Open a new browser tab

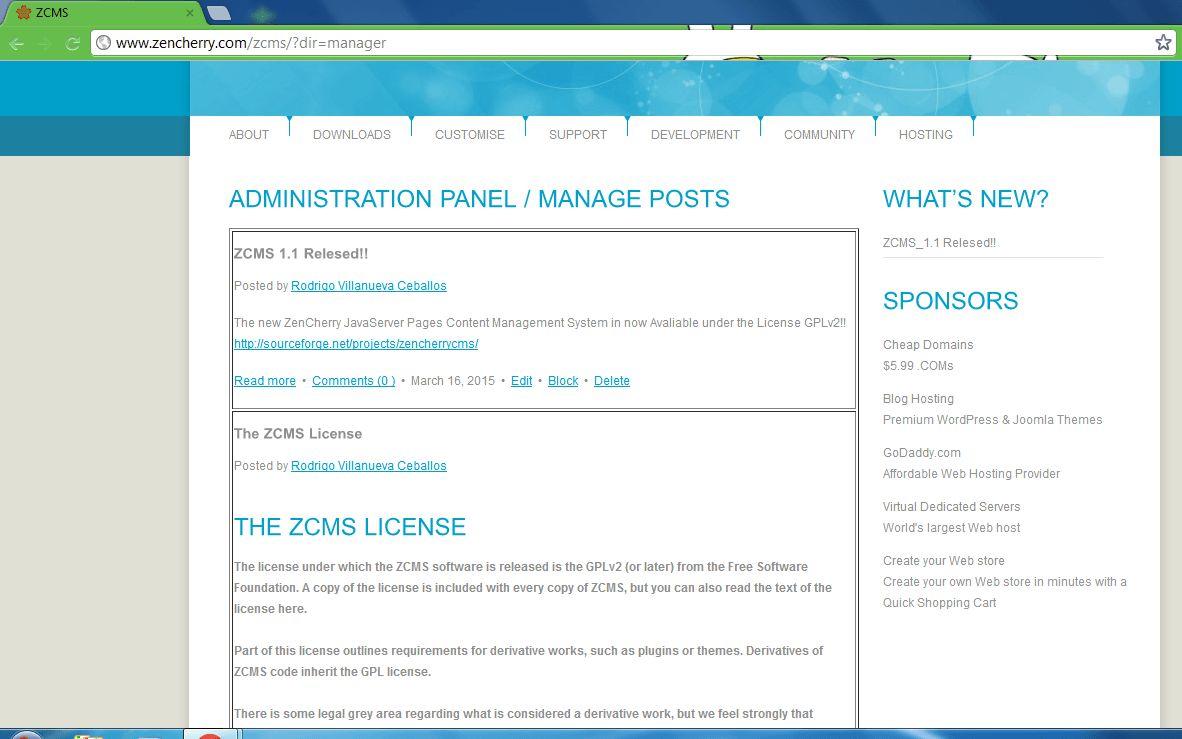(219, 13)
